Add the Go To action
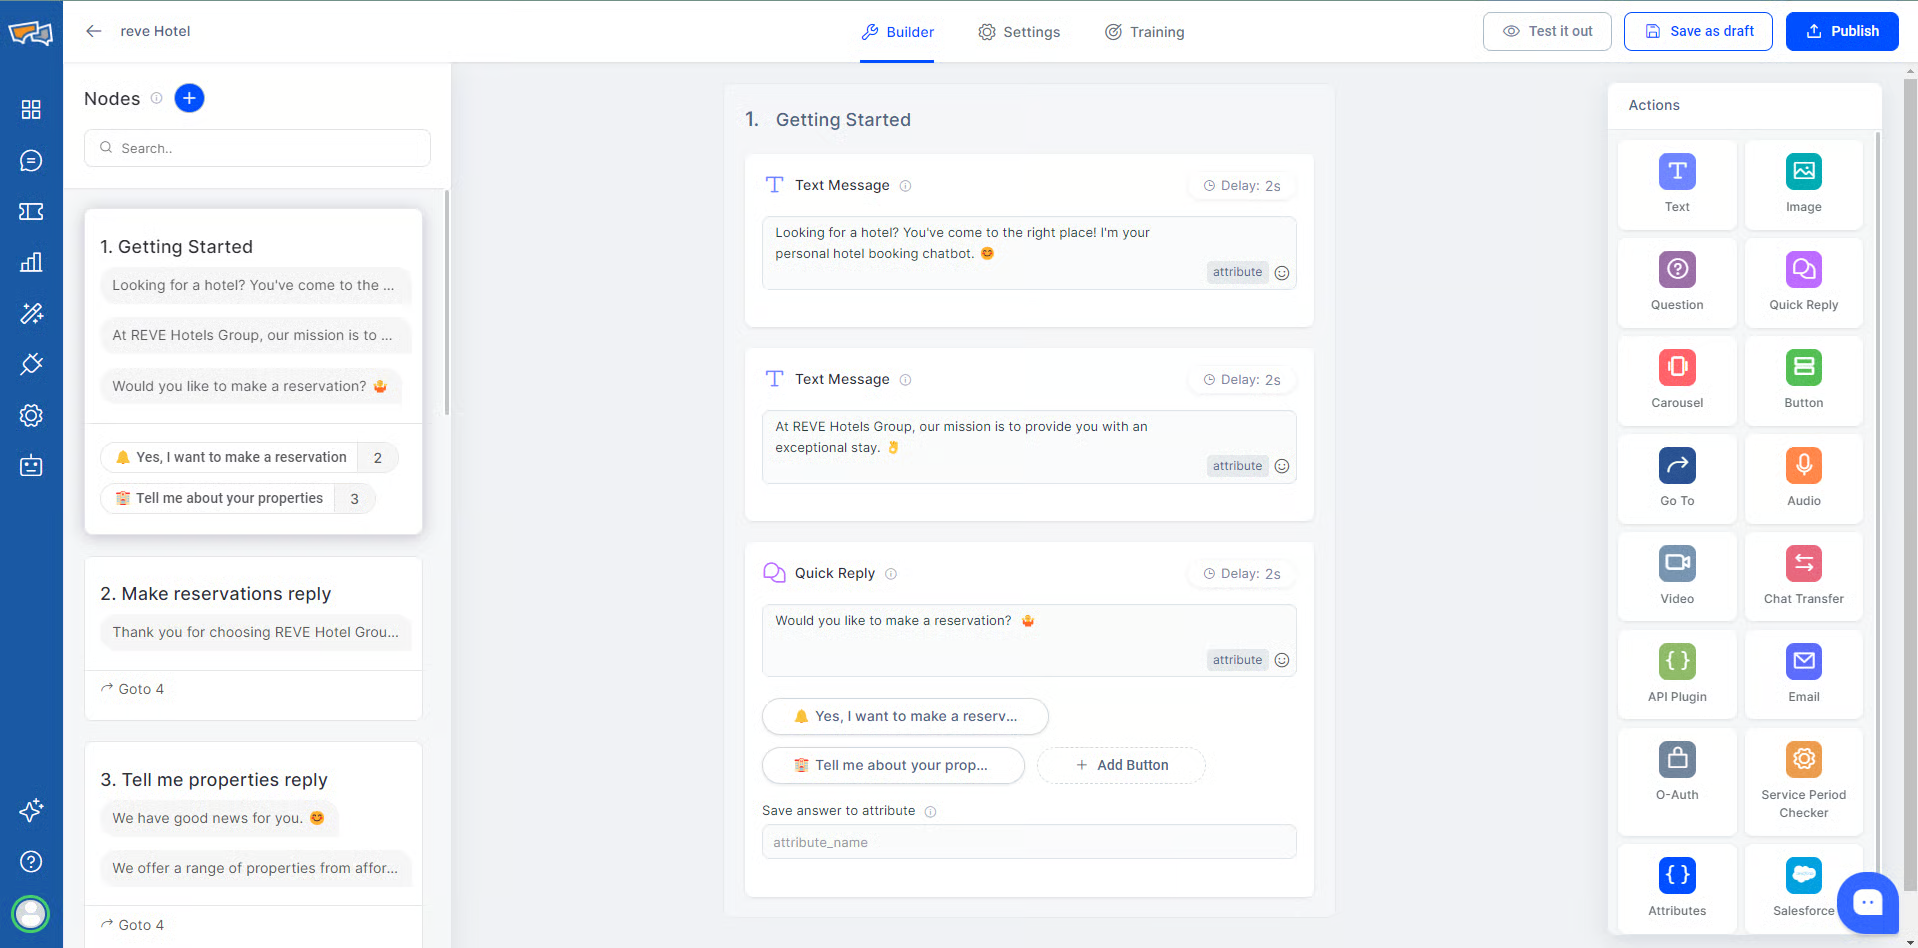The height and width of the screenshot is (948, 1918). [1677, 479]
